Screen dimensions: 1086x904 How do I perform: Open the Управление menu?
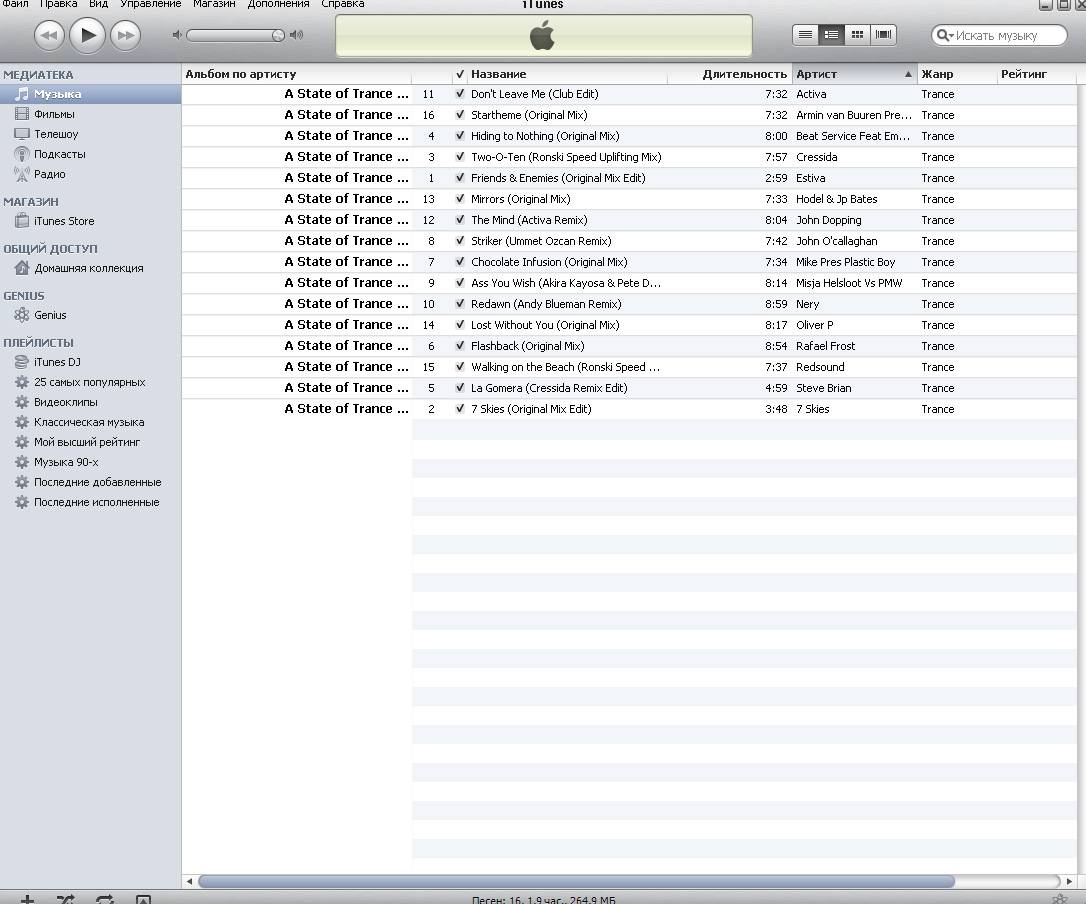tap(150, 4)
